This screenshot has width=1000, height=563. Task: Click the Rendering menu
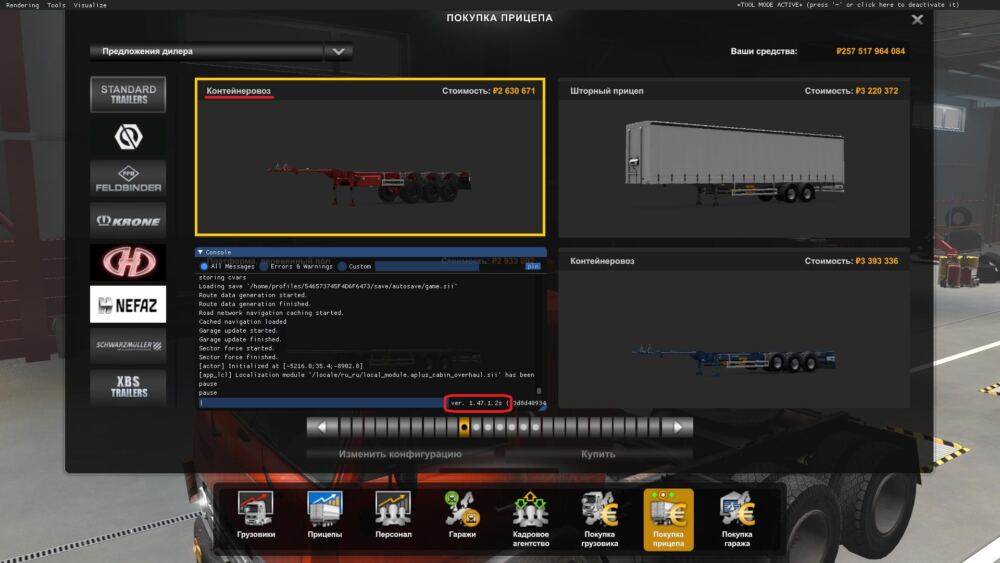click(20, 5)
